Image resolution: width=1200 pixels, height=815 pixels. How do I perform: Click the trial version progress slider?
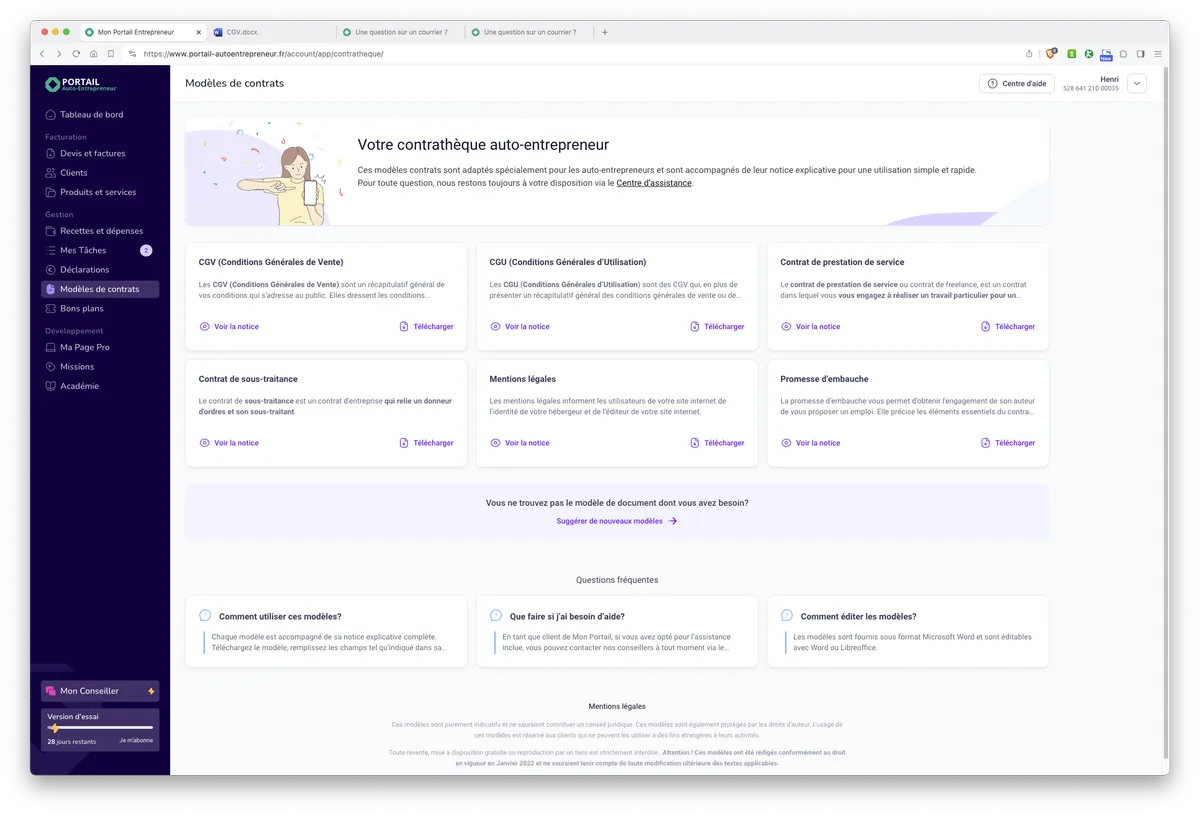coord(100,728)
